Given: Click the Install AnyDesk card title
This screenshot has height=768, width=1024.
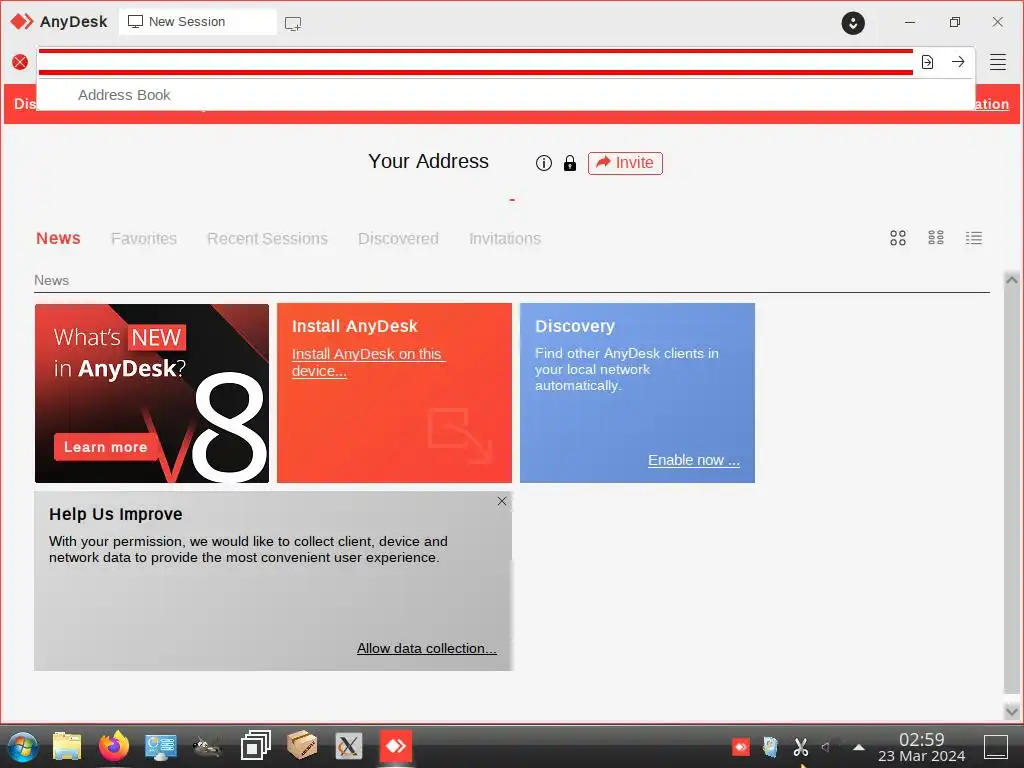Looking at the screenshot, I should (355, 326).
